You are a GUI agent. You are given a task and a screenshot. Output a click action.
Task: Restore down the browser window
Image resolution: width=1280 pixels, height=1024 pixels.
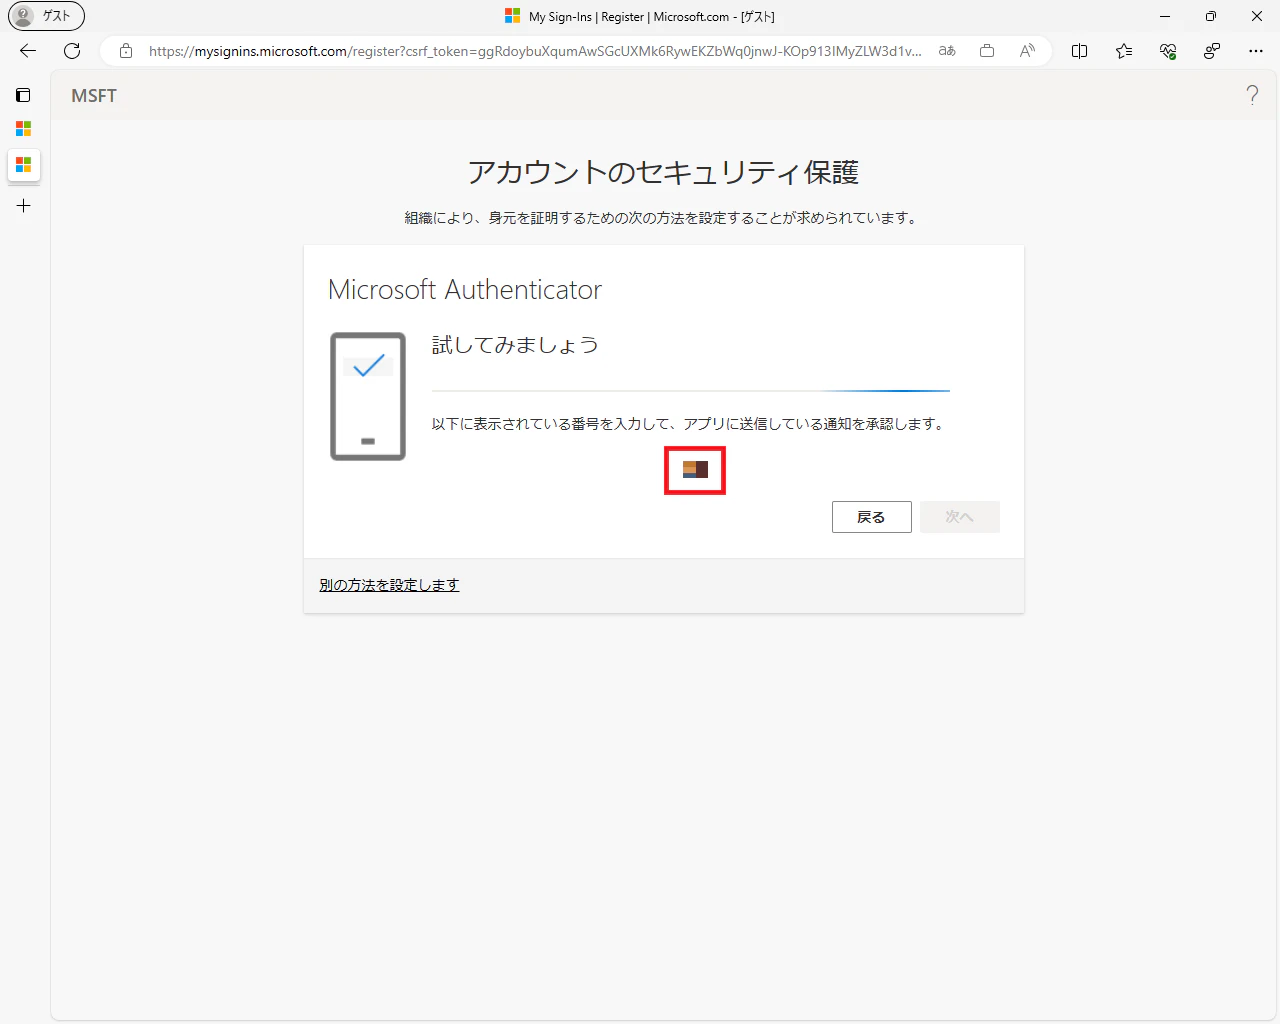(1211, 16)
